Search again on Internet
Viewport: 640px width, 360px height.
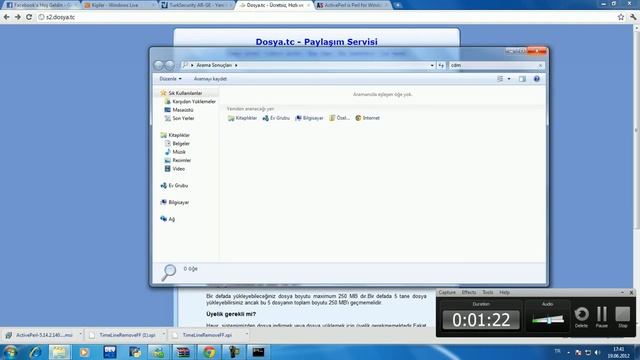click(x=367, y=118)
